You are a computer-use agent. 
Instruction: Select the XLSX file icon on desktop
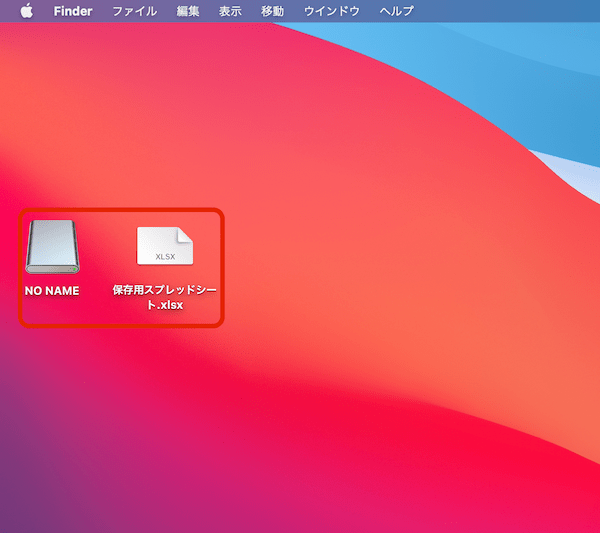(165, 246)
